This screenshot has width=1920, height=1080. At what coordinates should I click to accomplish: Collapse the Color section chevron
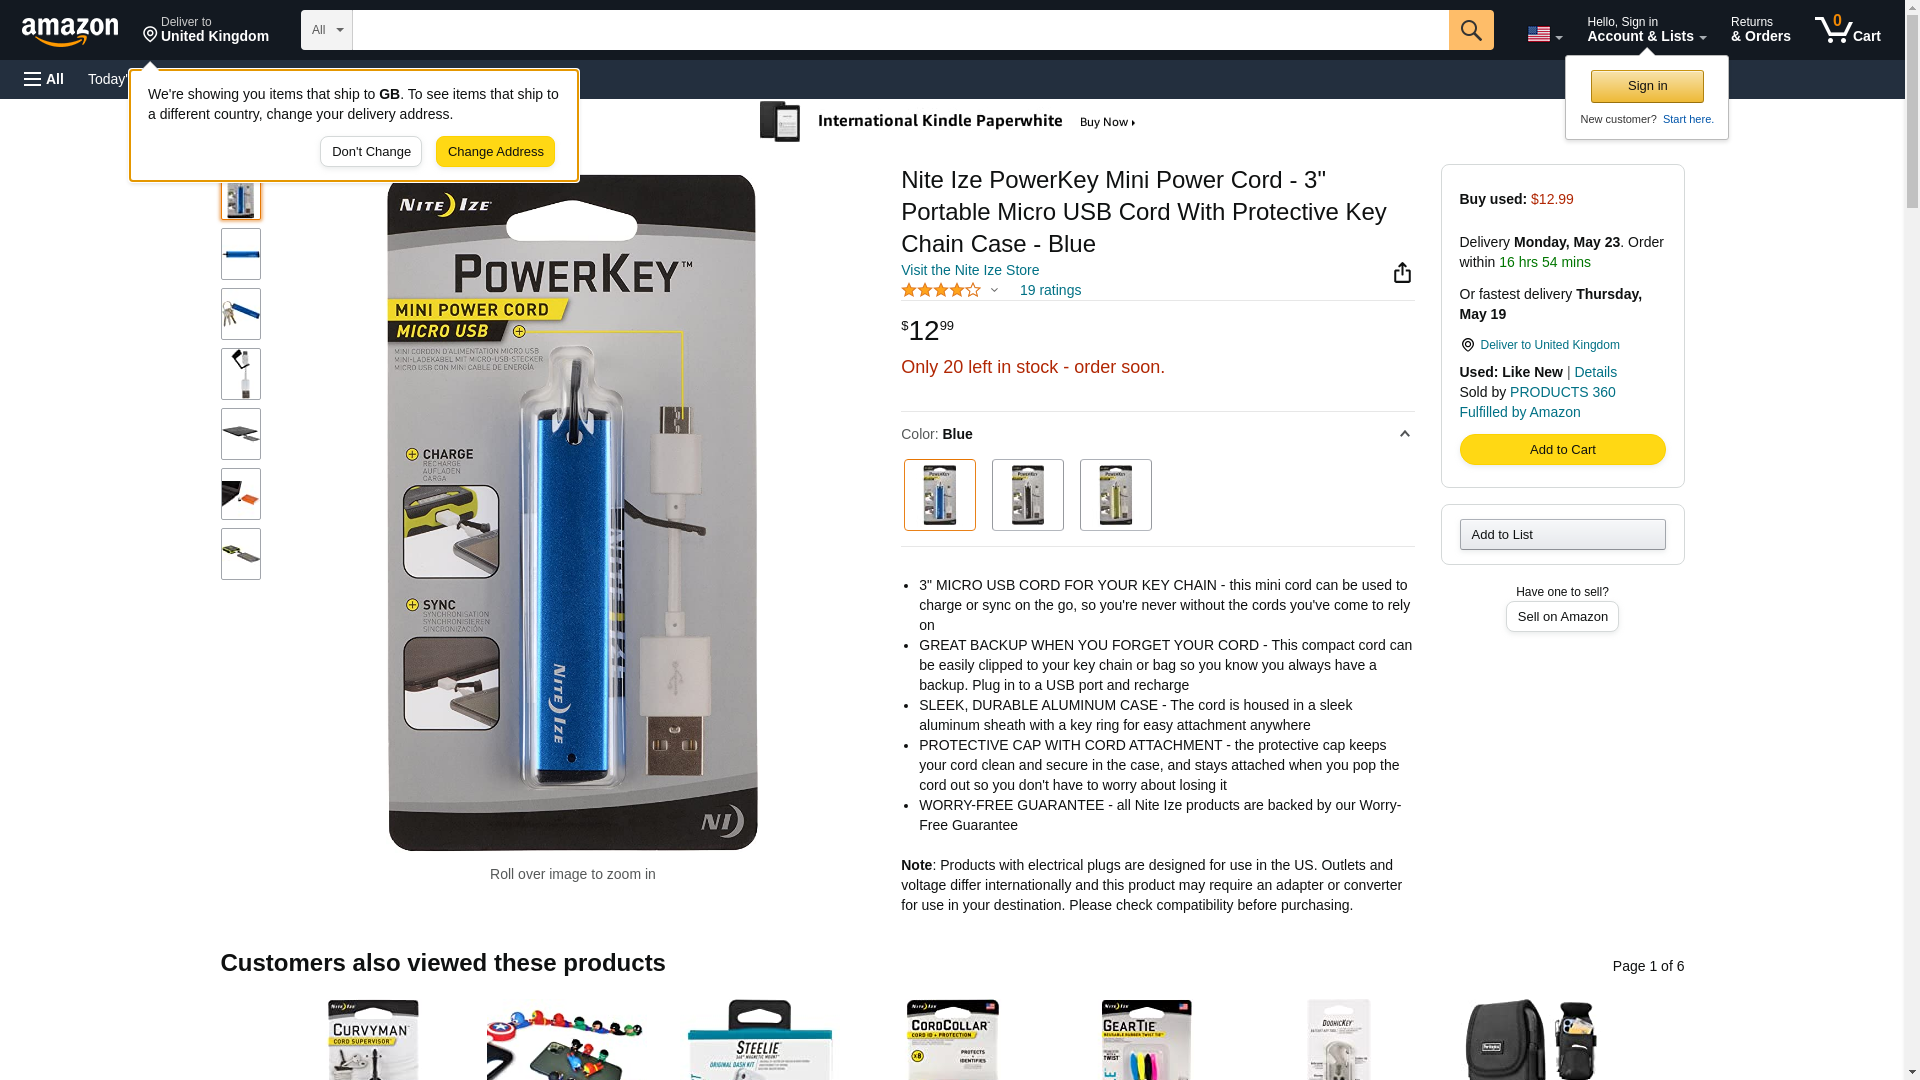coord(1404,434)
